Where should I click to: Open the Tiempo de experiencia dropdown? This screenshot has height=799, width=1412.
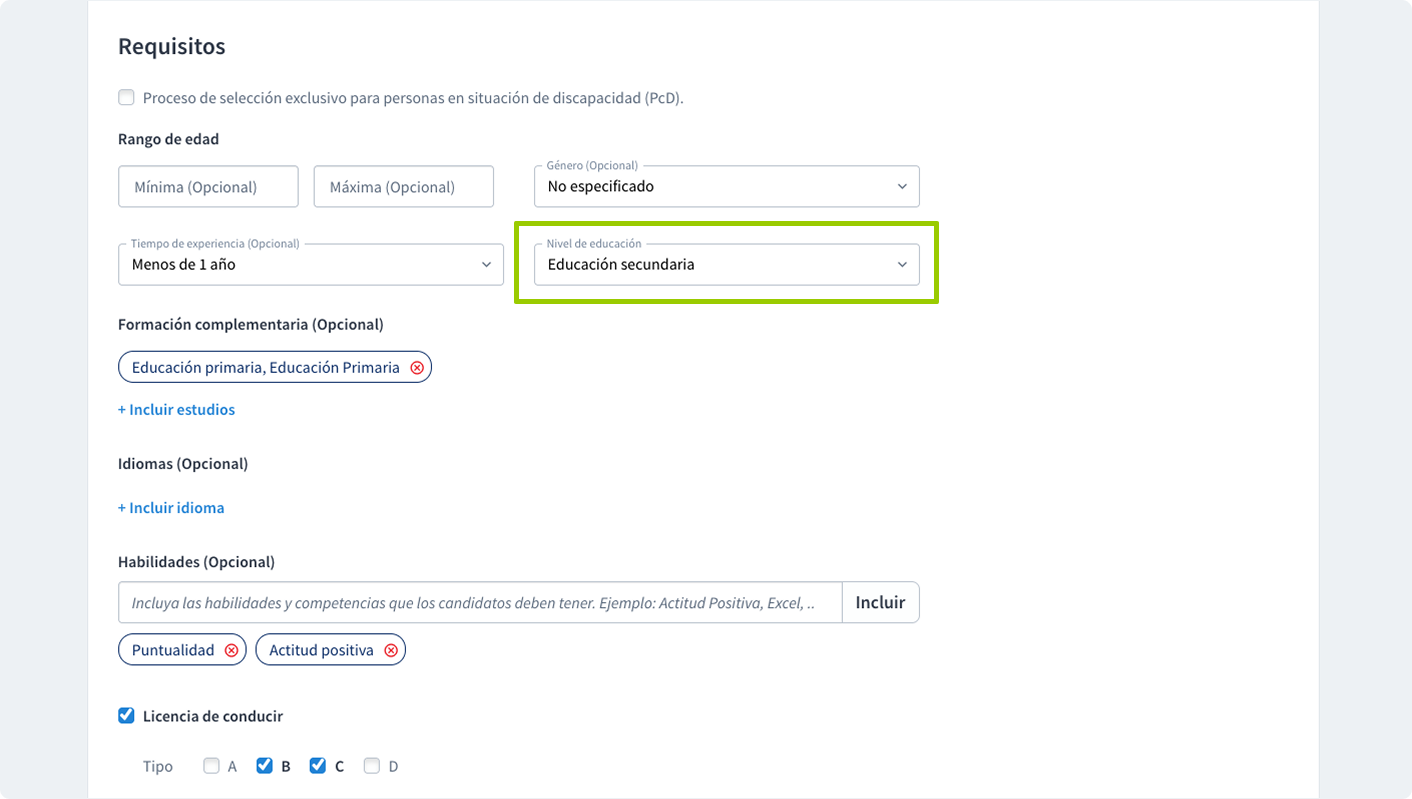coord(310,265)
